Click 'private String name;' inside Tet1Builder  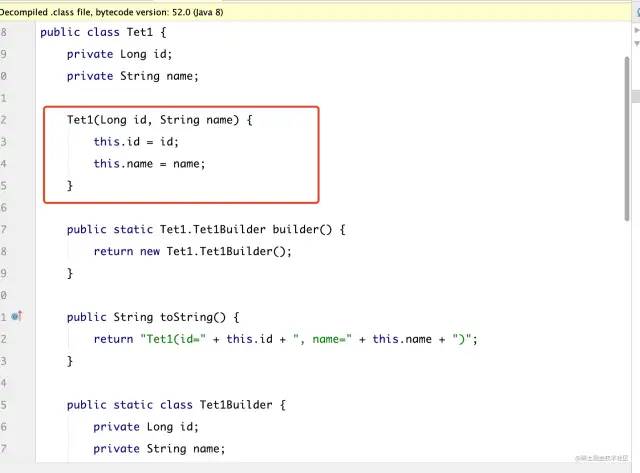159,449
